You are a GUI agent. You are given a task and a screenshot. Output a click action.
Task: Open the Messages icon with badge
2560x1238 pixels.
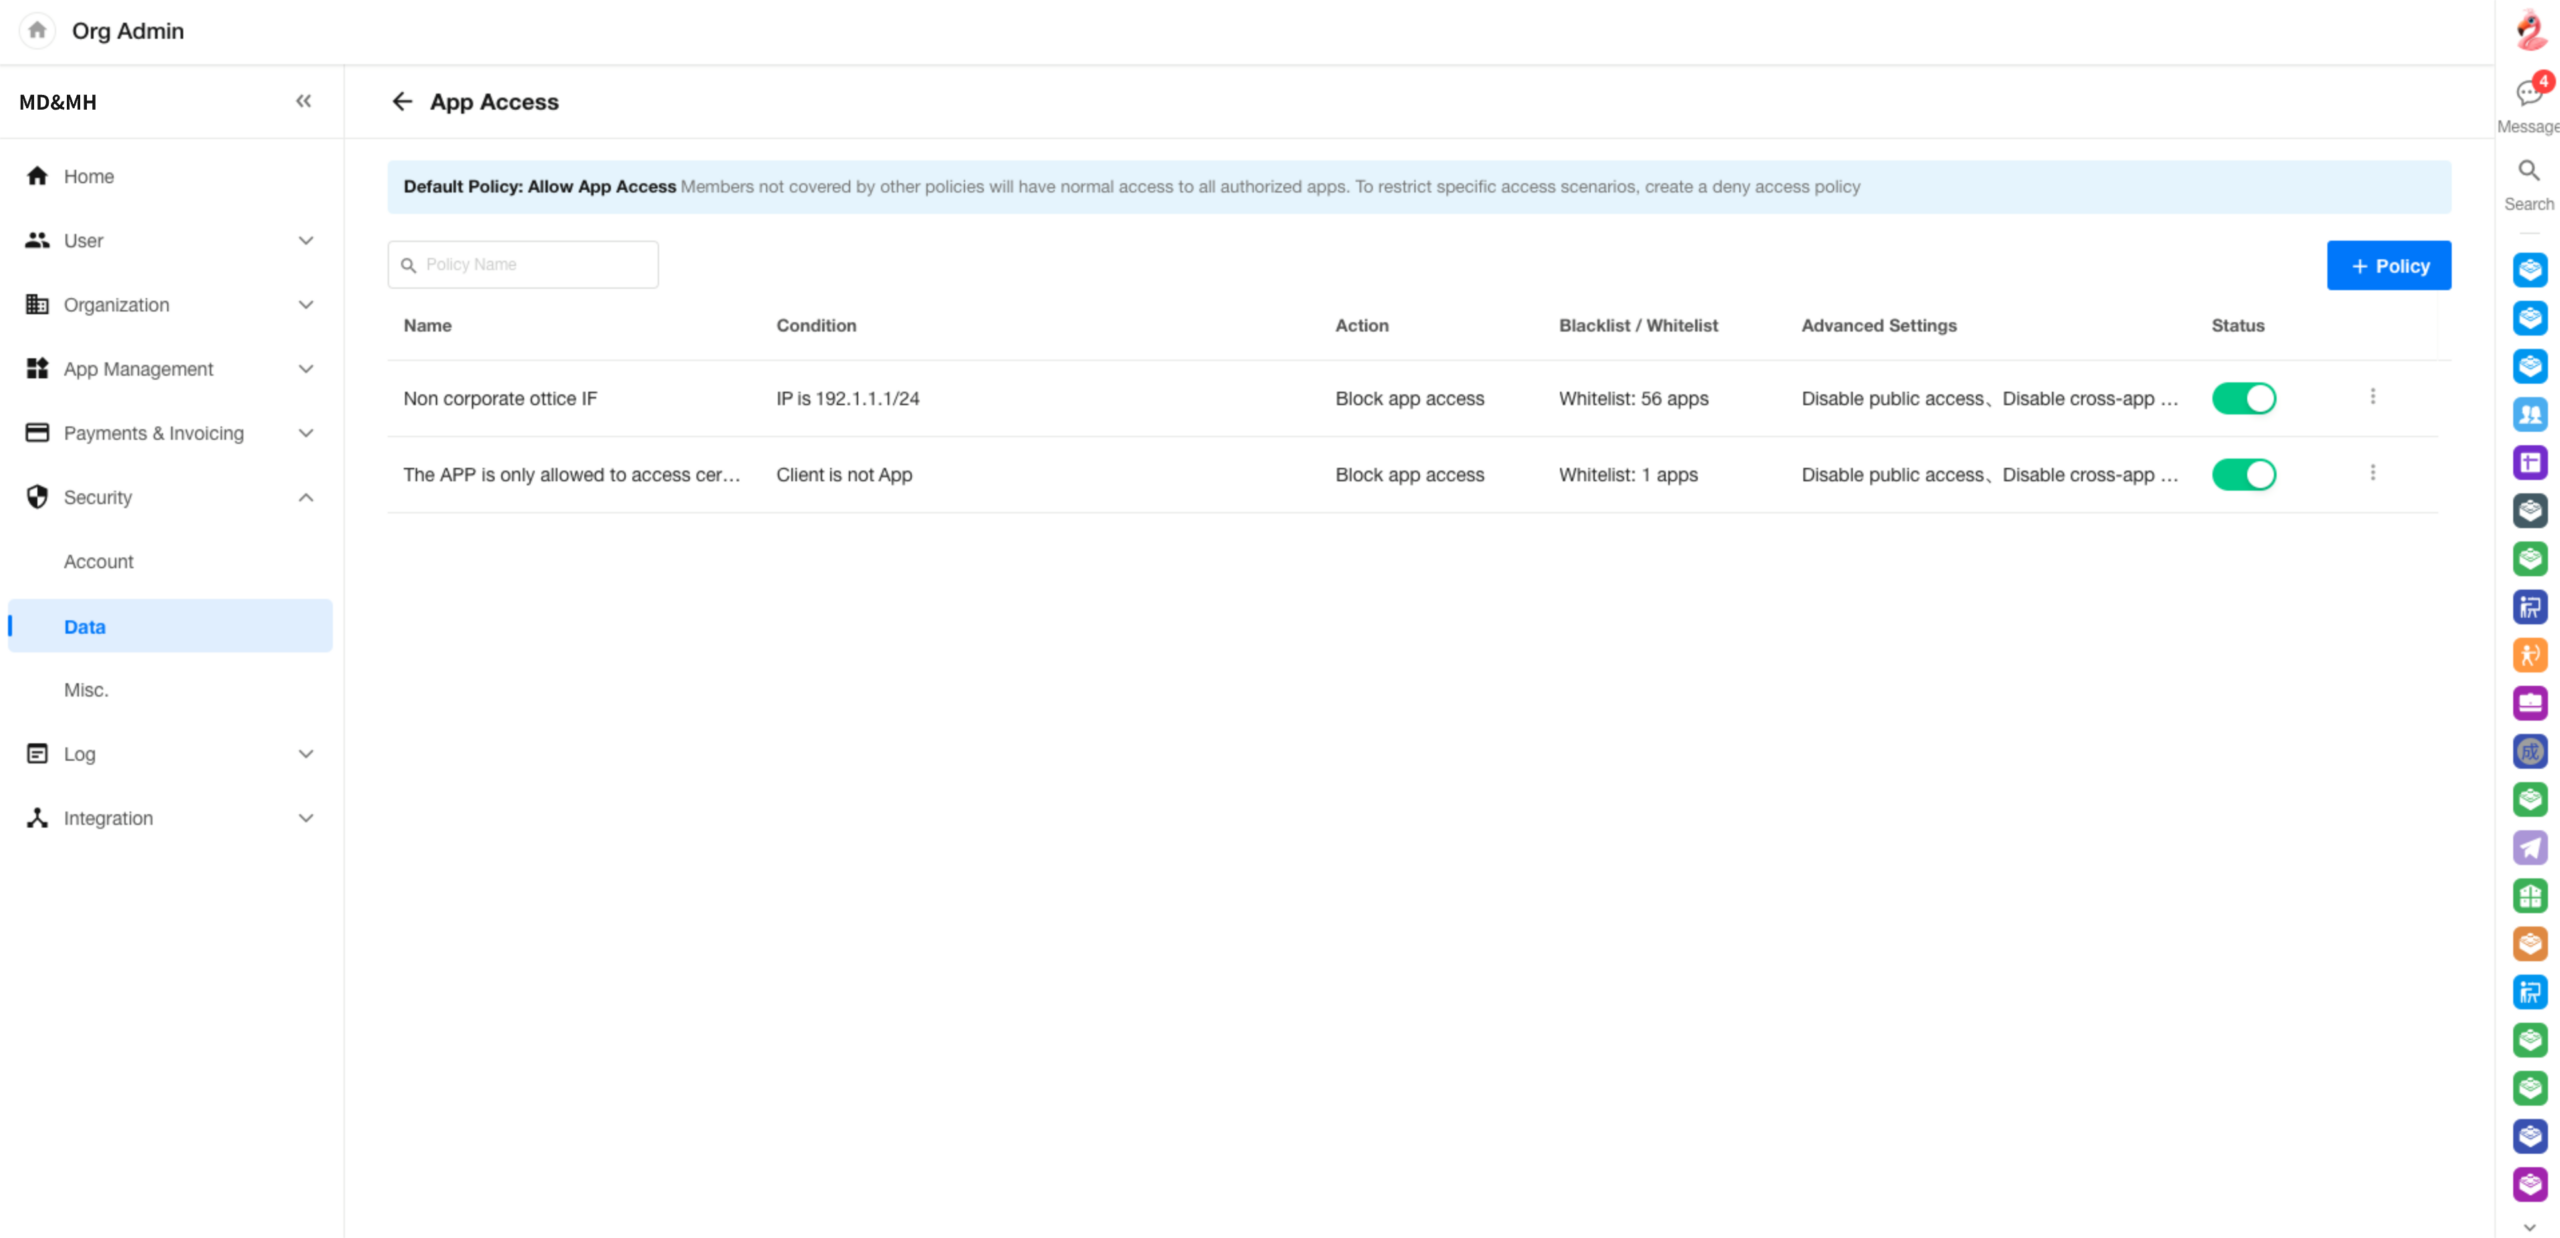(x=2529, y=93)
